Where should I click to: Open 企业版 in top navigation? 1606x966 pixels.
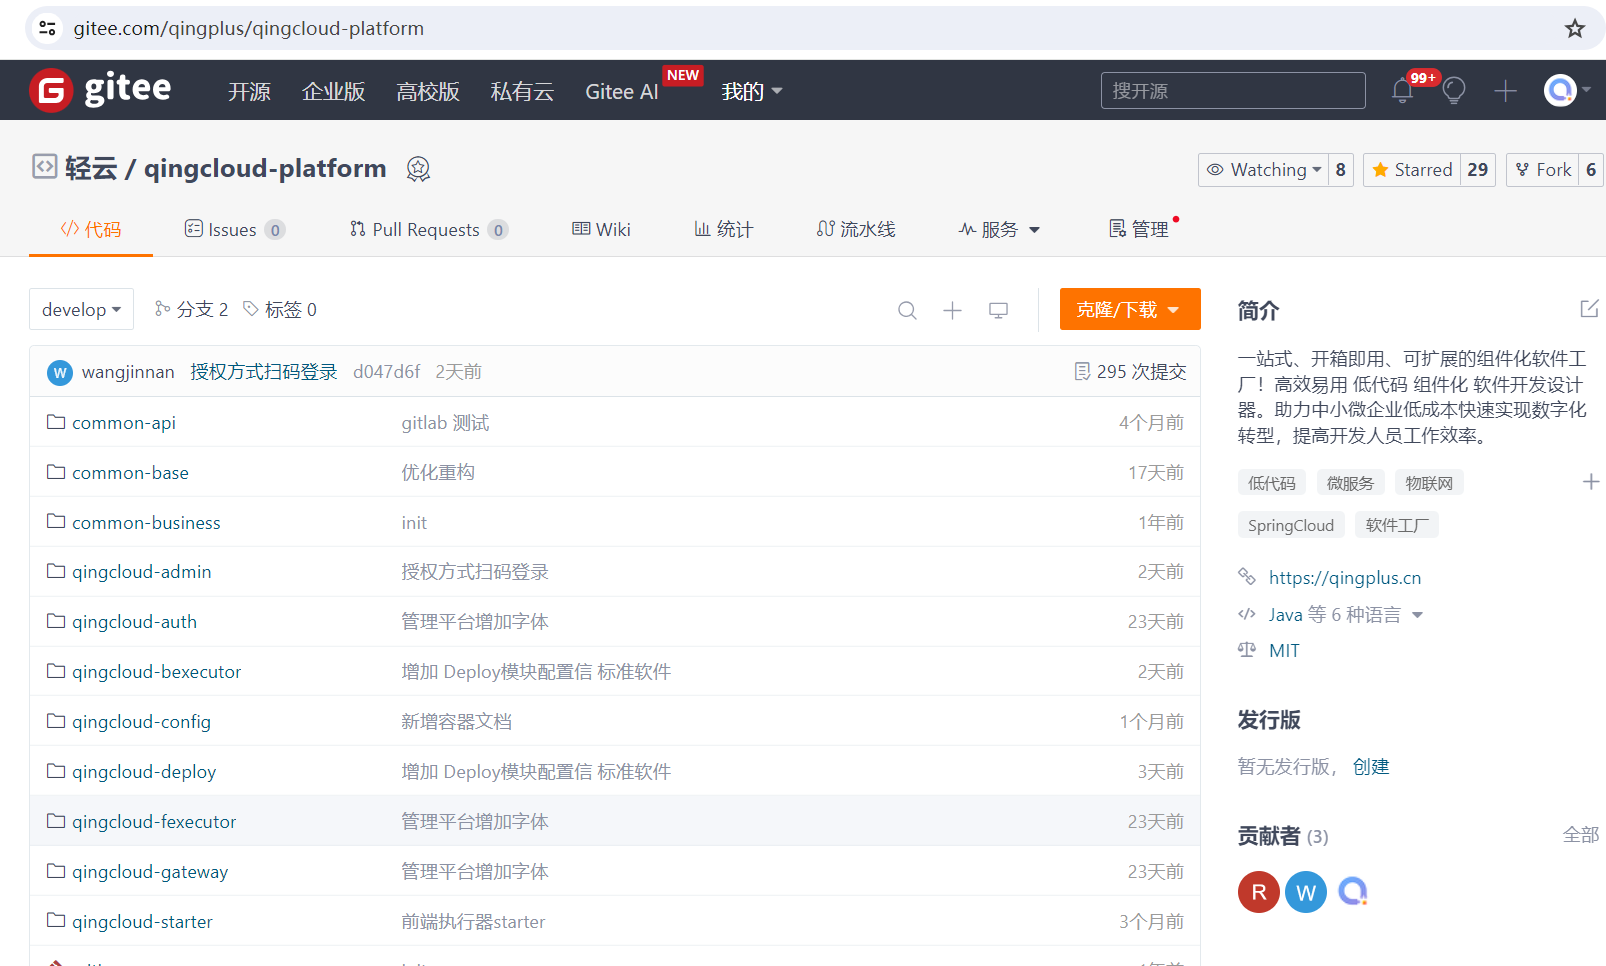point(334,91)
